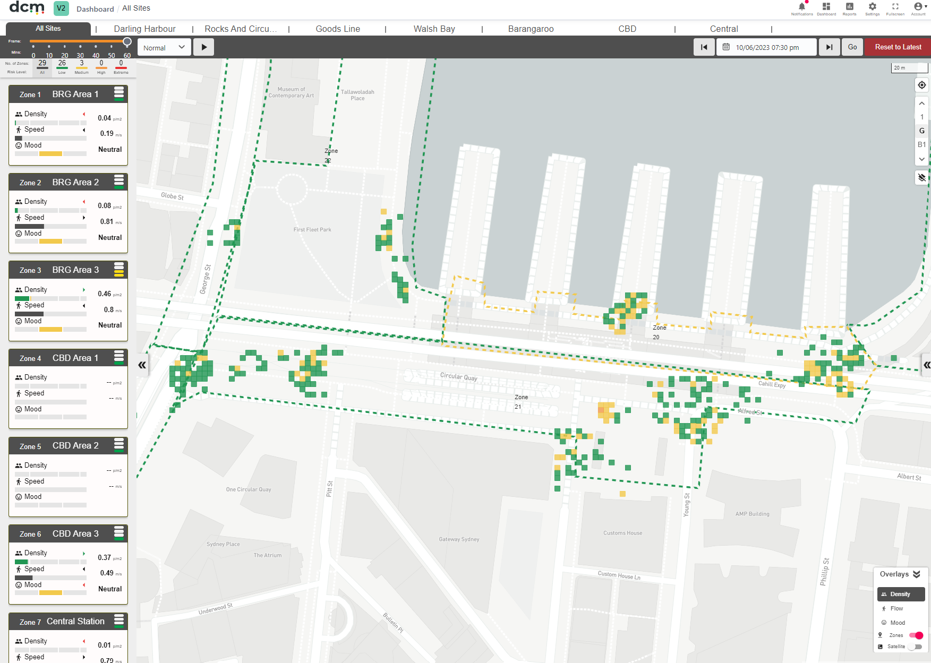Open the Reports icon in header

tap(849, 8)
